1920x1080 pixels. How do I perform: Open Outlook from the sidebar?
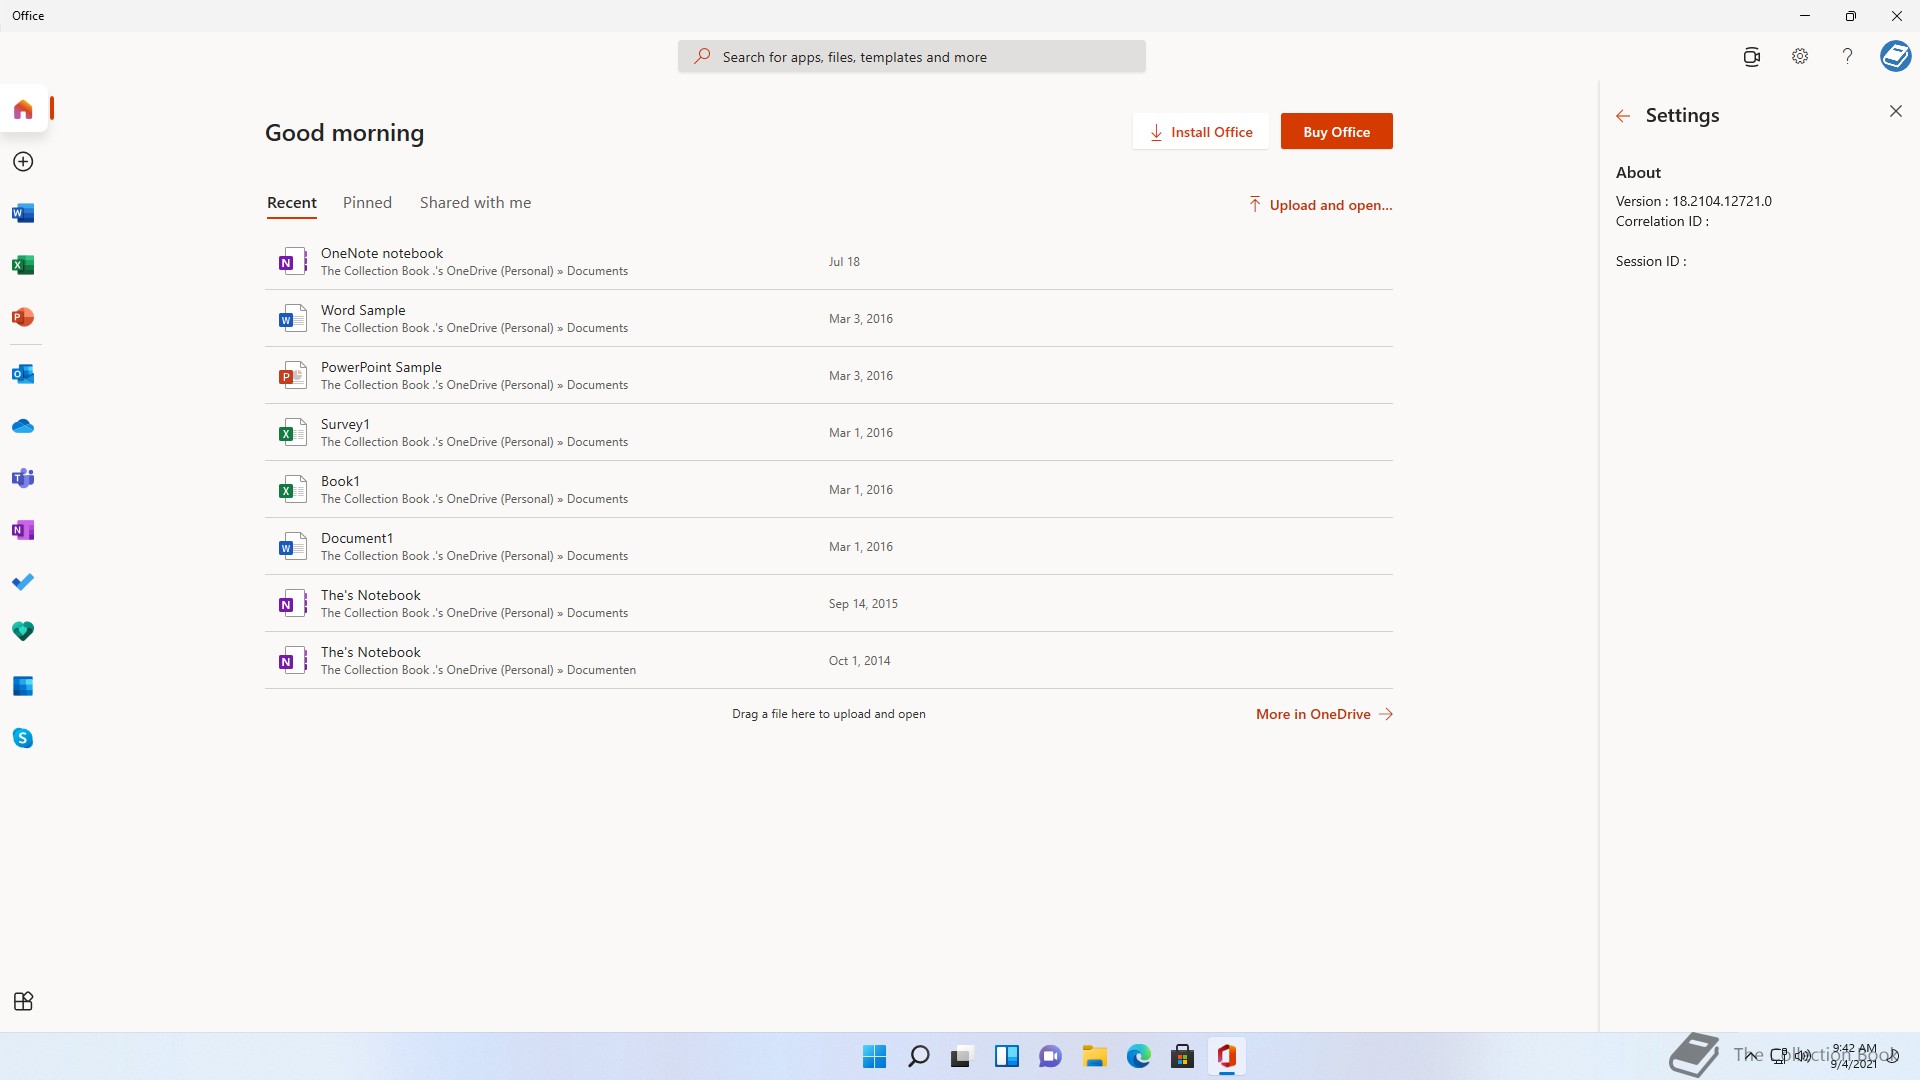[23, 374]
